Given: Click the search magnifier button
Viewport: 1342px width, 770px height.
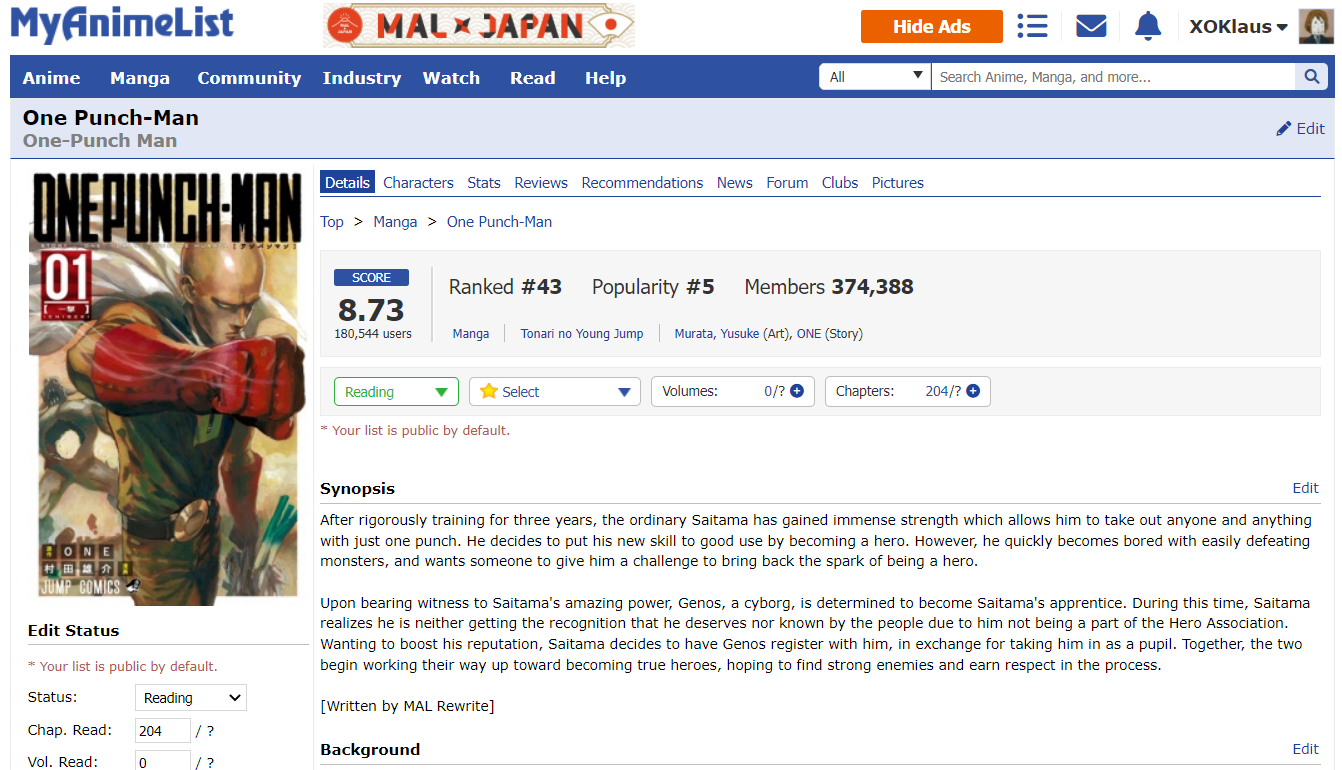Looking at the screenshot, I should 1309,77.
